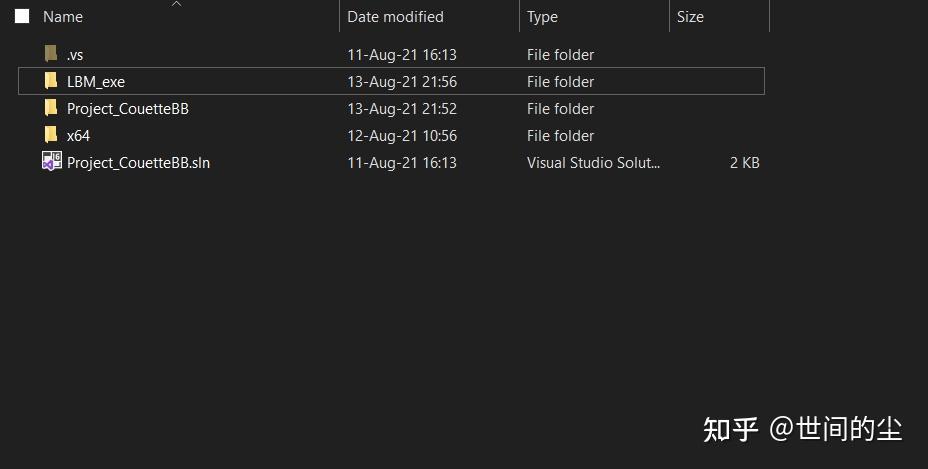928x469 pixels.
Task: Click the Size column header
Action: 690,17
